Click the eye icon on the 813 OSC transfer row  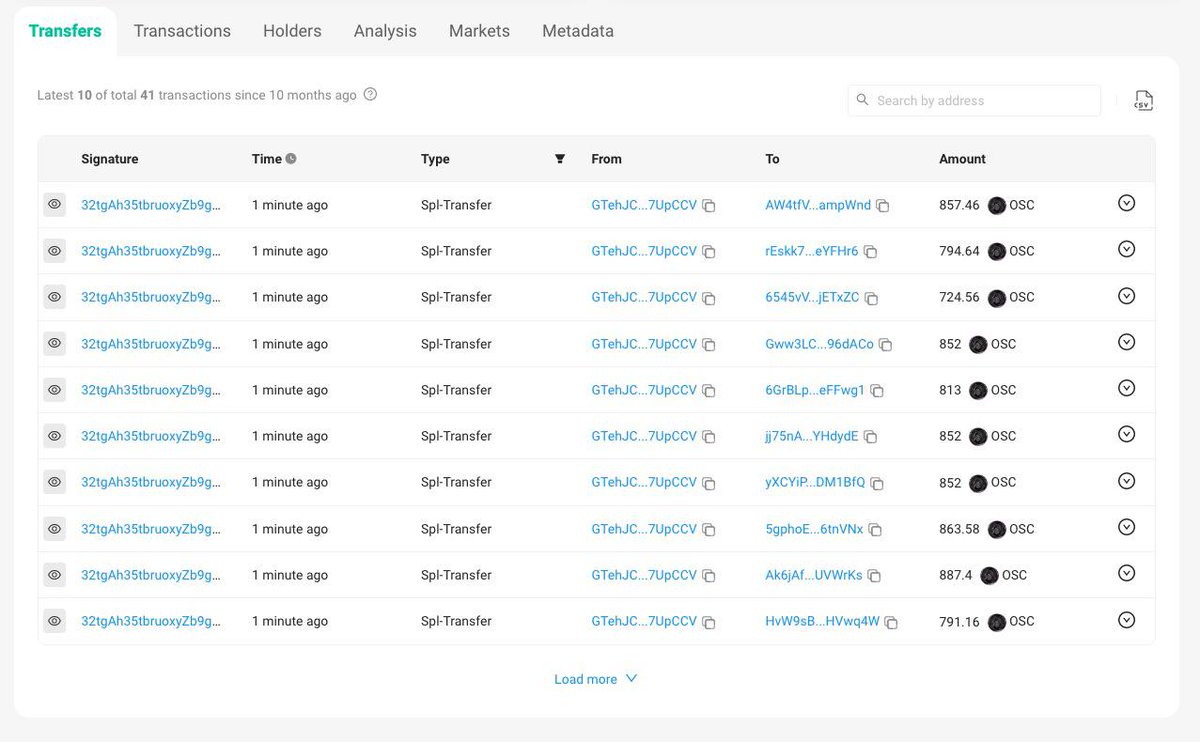pos(54,389)
